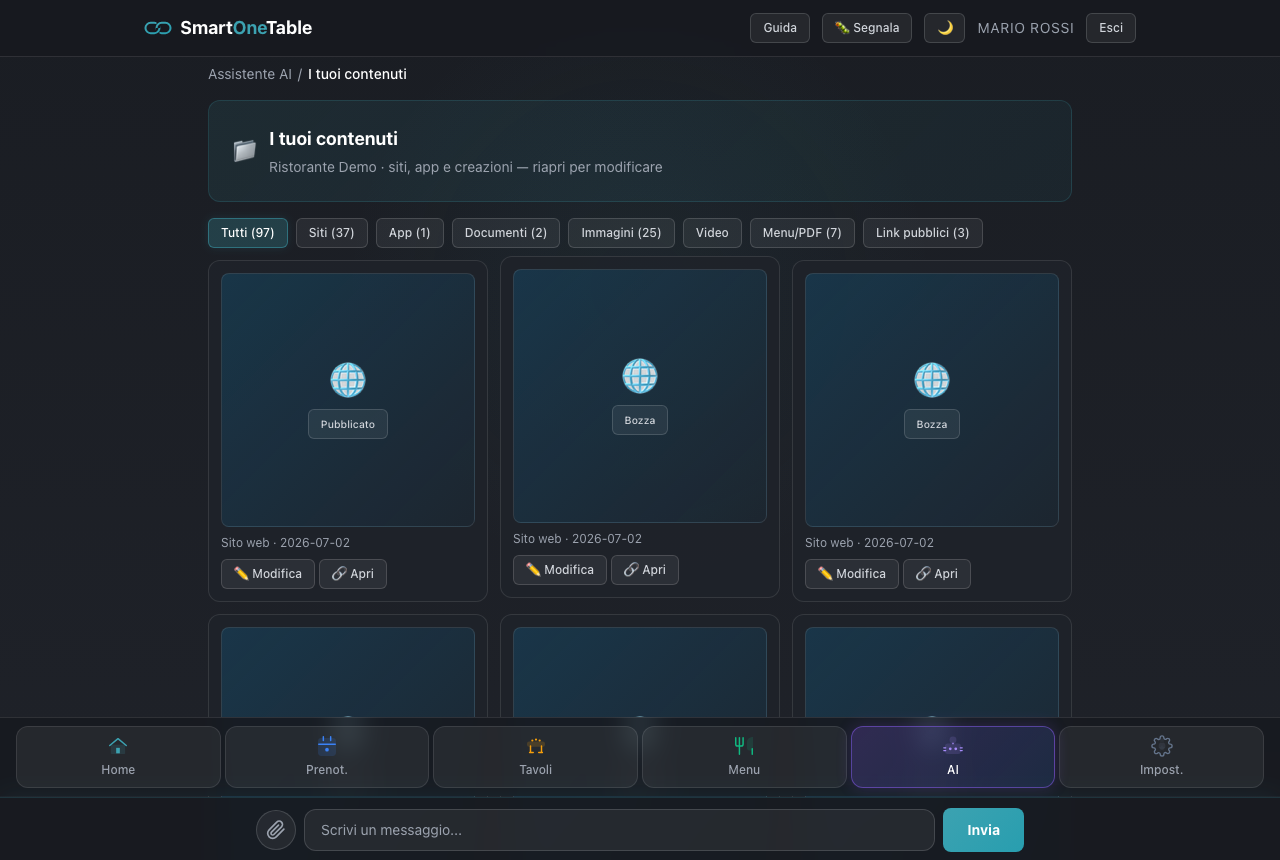The height and width of the screenshot is (860, 1280).
Task: Send the message with Invia
Action: (x=983, y=830)
